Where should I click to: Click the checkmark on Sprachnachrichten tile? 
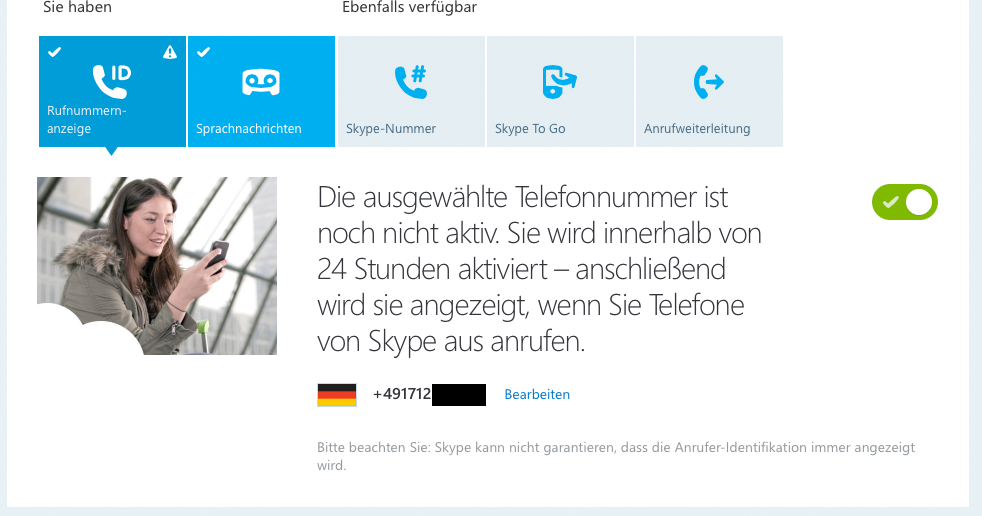[204, 52]
